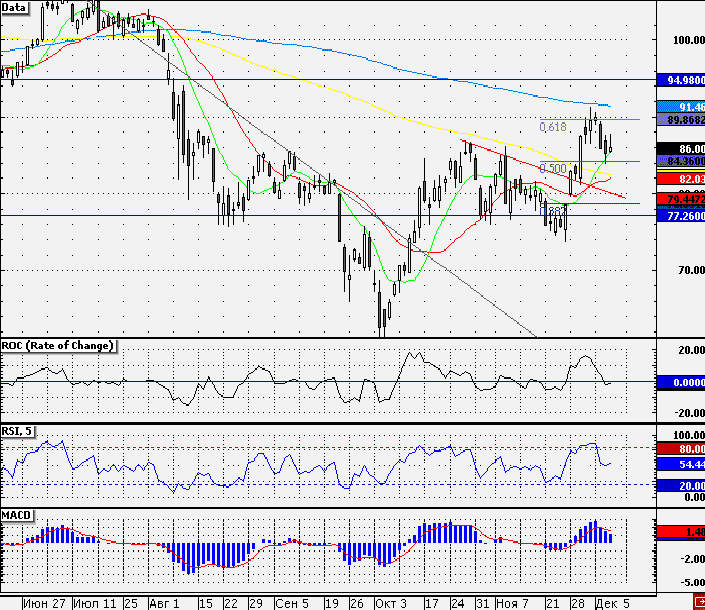This screenshot has height=610, width=705.
Task: Open the MACD indicator label
Action: (17, 515)
